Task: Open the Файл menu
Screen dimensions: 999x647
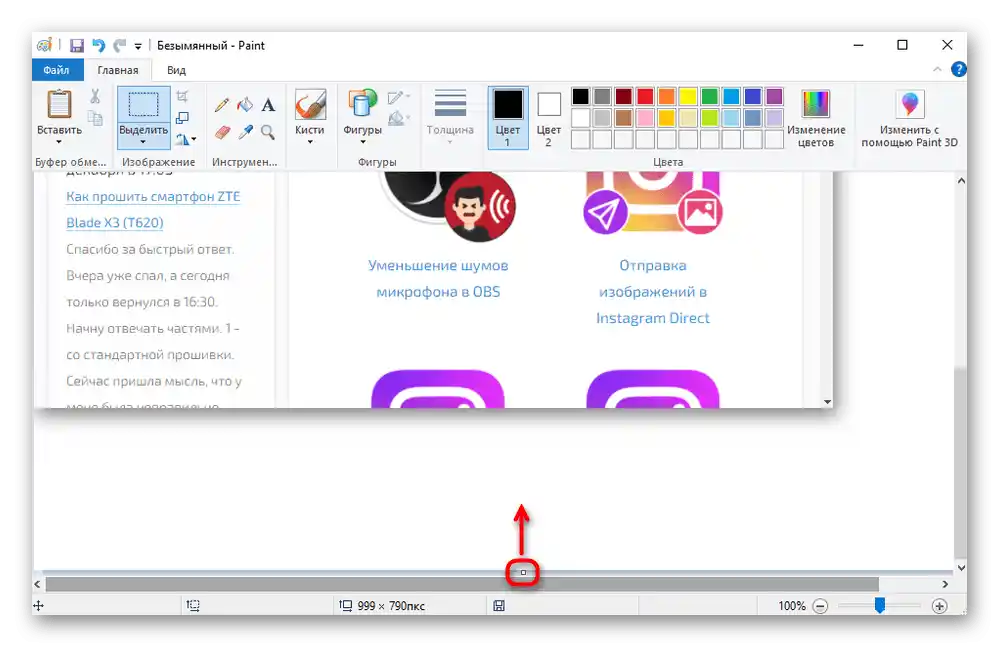Action: [x=57, y=70]
